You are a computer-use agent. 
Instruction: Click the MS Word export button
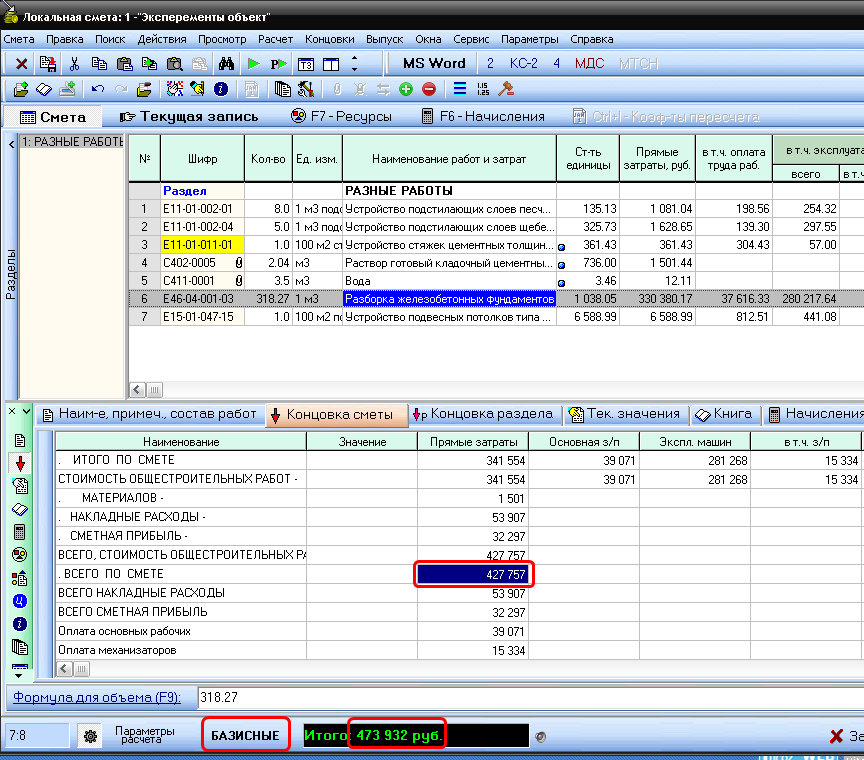point(433,63)
